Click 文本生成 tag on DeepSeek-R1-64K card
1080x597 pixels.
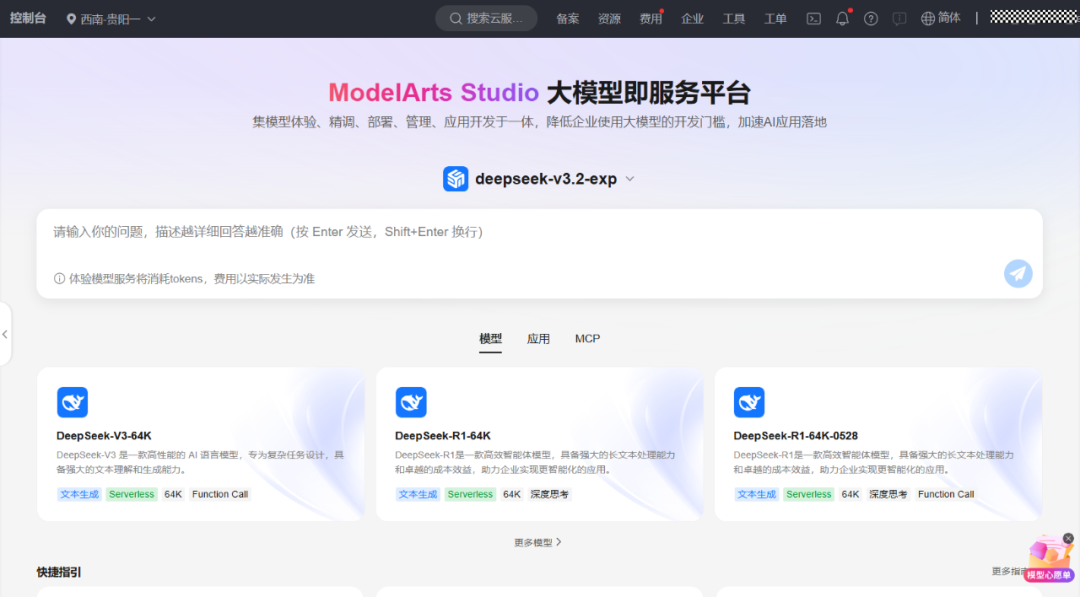[x=417, y=494]
